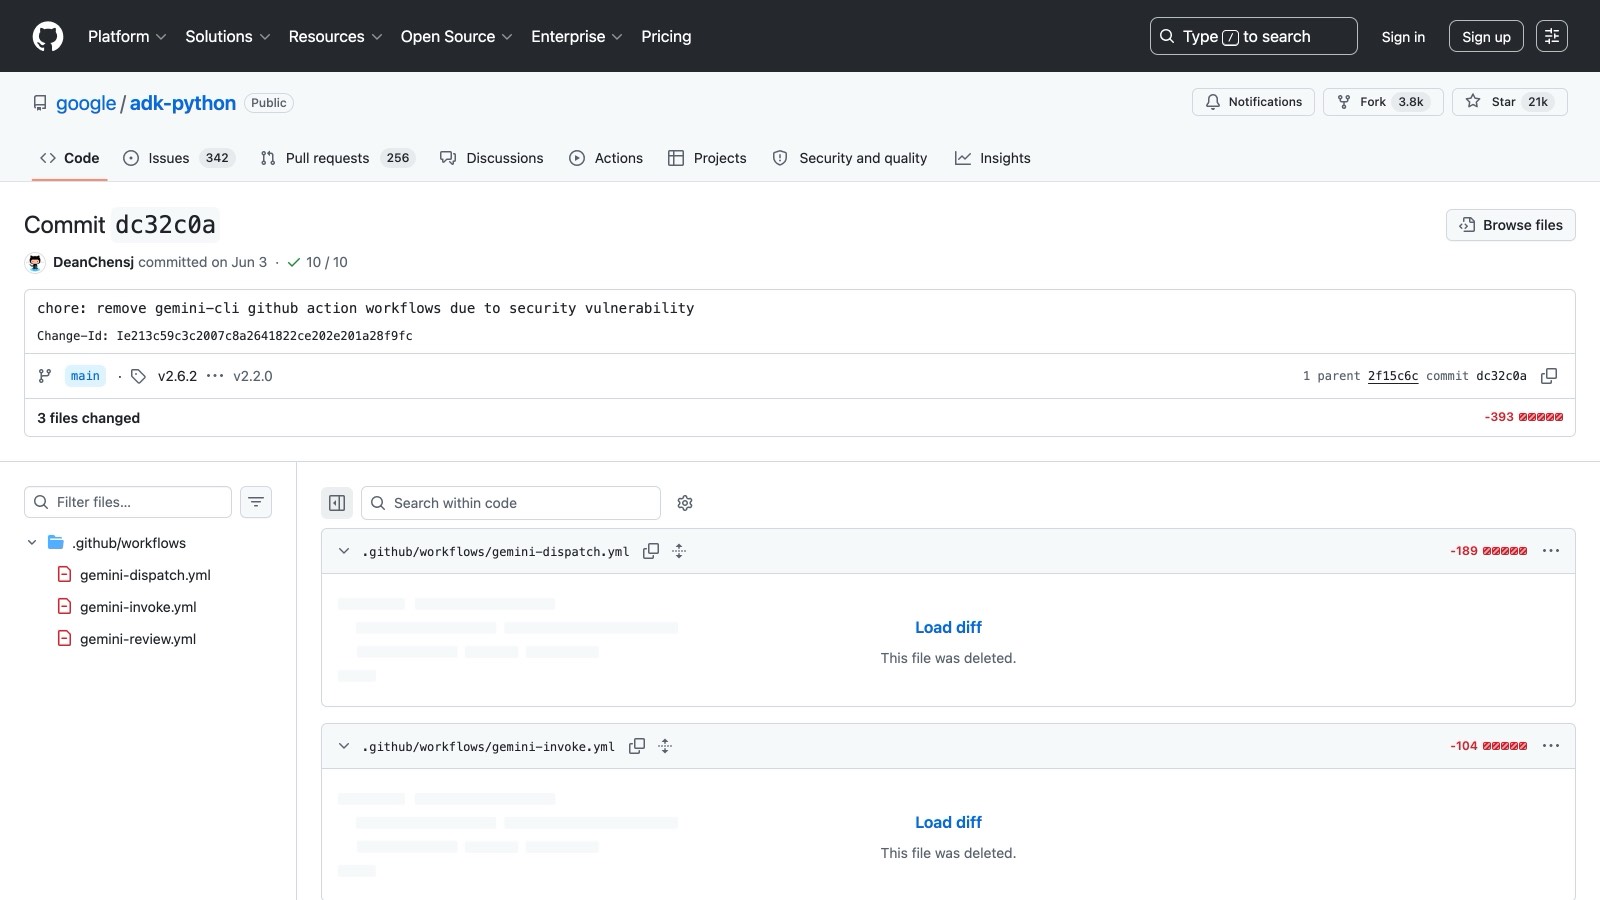Load diff for gemini-invoke.yml
This screenshot has width=1600, height=900.
(x=948, y=822)
